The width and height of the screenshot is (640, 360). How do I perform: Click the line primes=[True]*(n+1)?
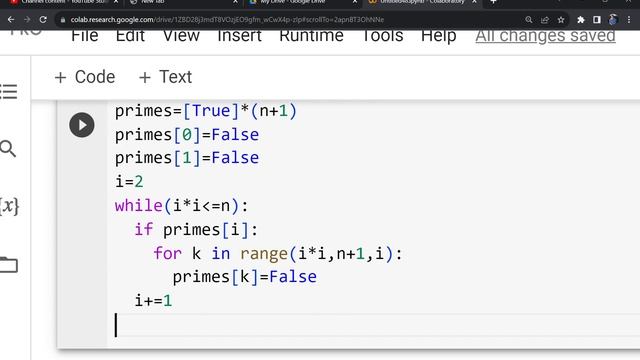click(x=206, y=111)
